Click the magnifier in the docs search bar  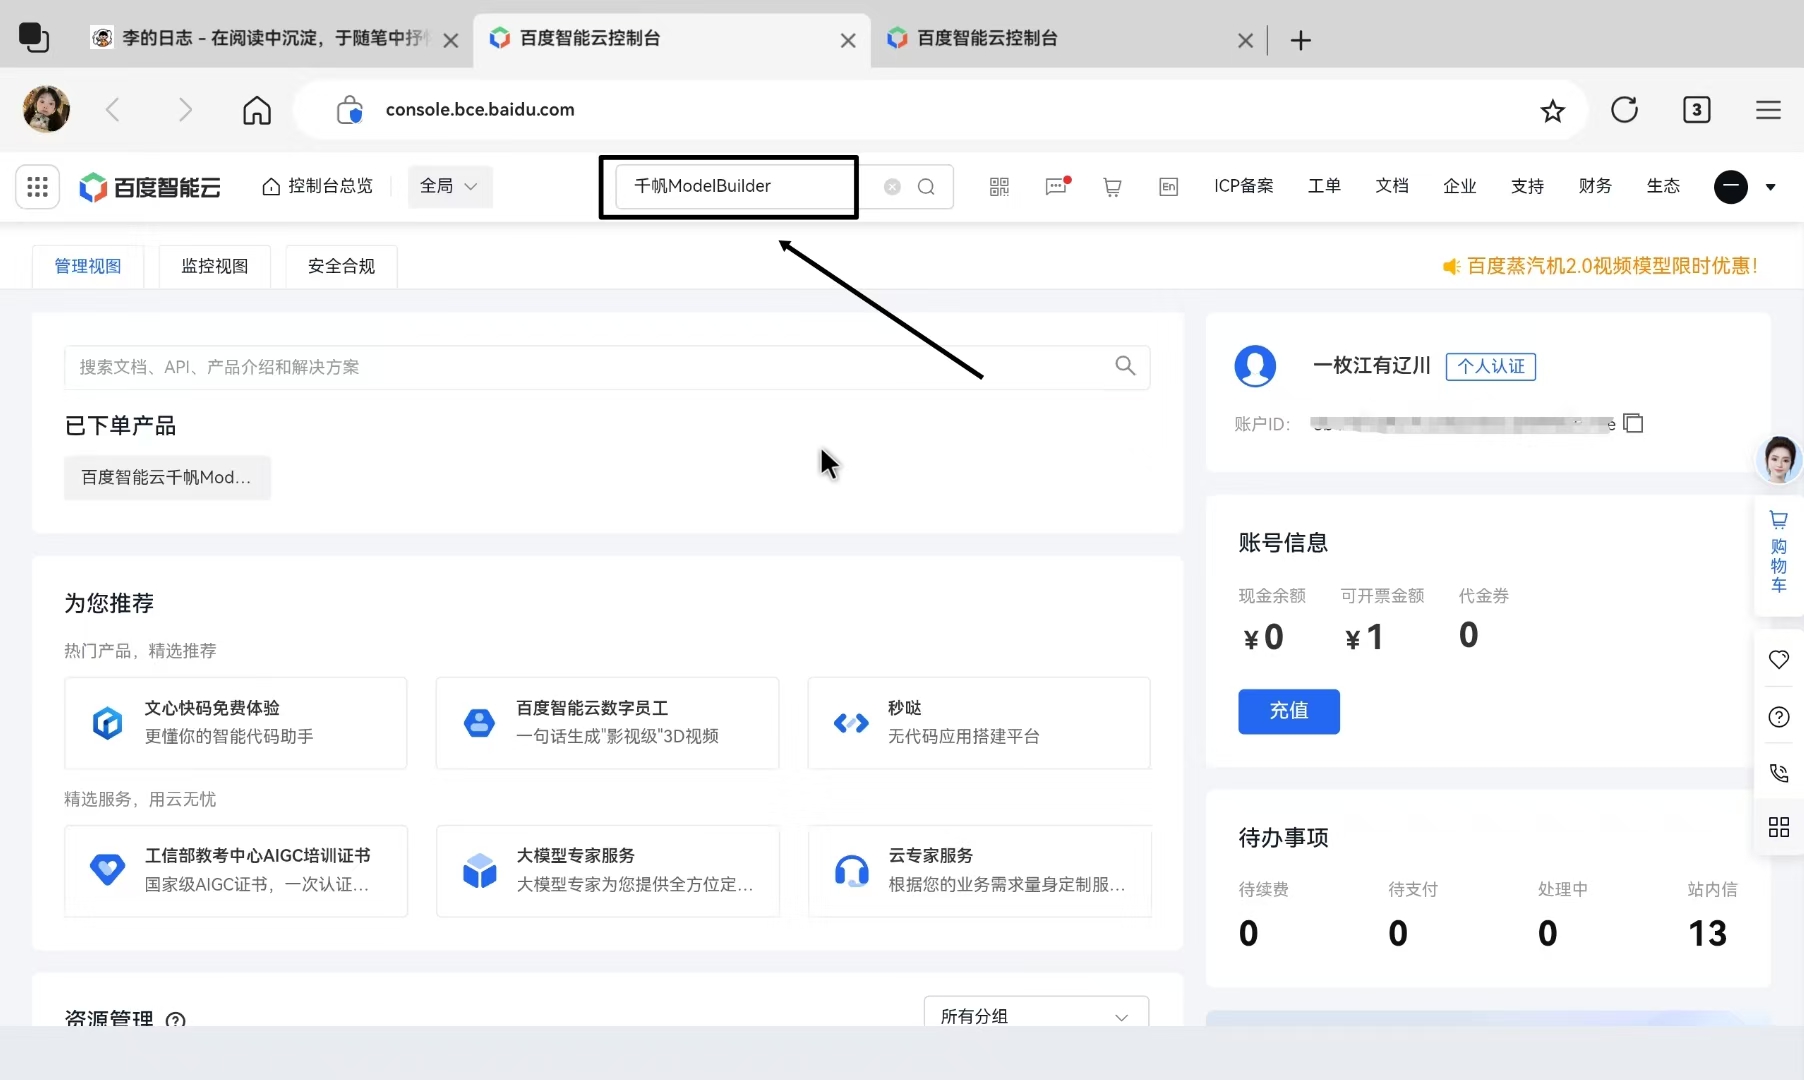click(1125, 366)
